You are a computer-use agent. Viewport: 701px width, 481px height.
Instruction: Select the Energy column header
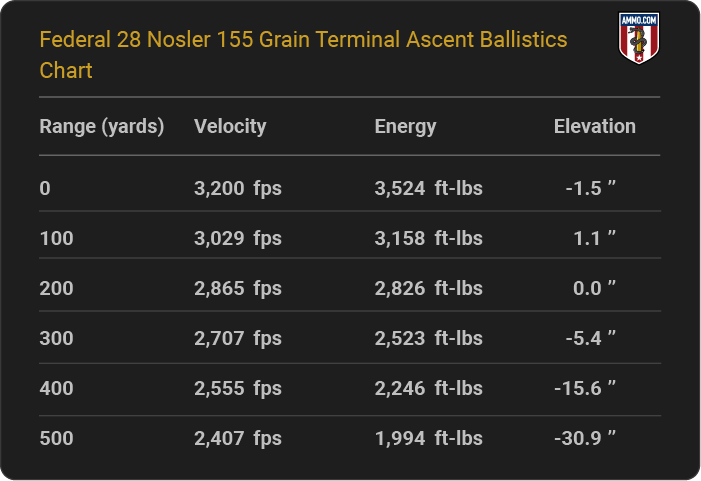(405, 127)
